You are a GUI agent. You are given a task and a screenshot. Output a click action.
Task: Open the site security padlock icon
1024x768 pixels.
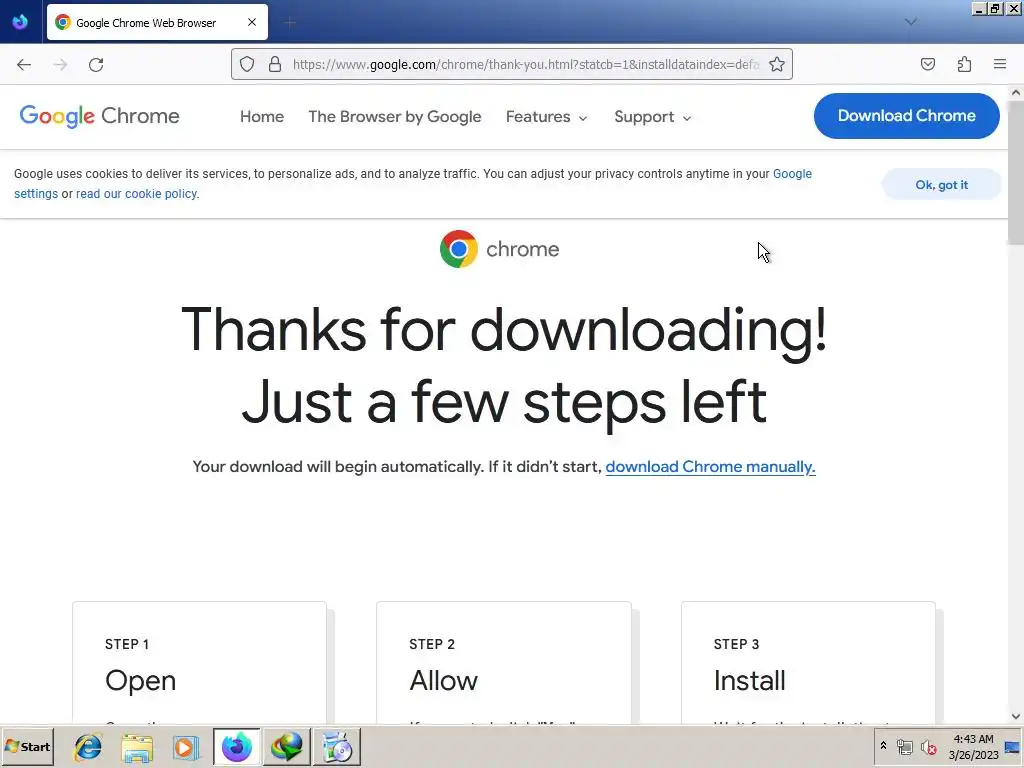275,64
